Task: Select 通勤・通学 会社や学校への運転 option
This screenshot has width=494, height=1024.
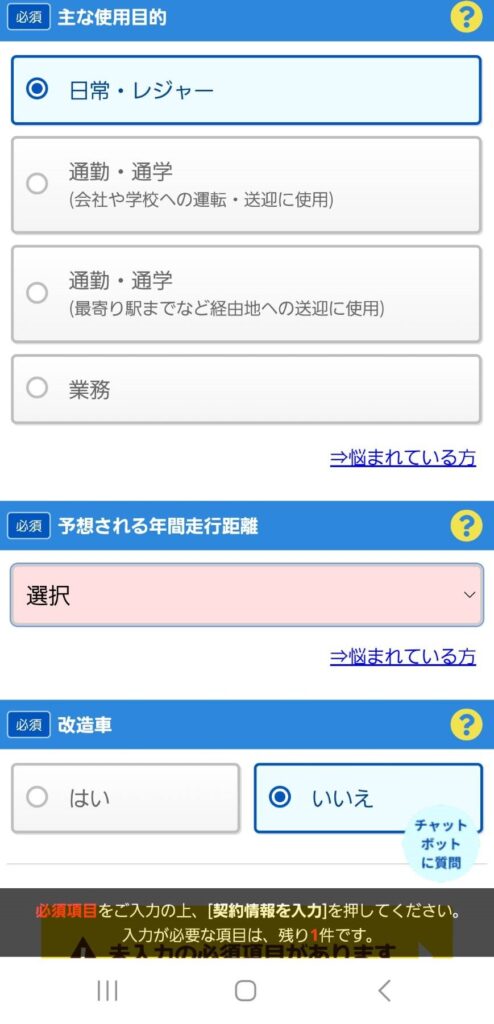Action: 246,185
